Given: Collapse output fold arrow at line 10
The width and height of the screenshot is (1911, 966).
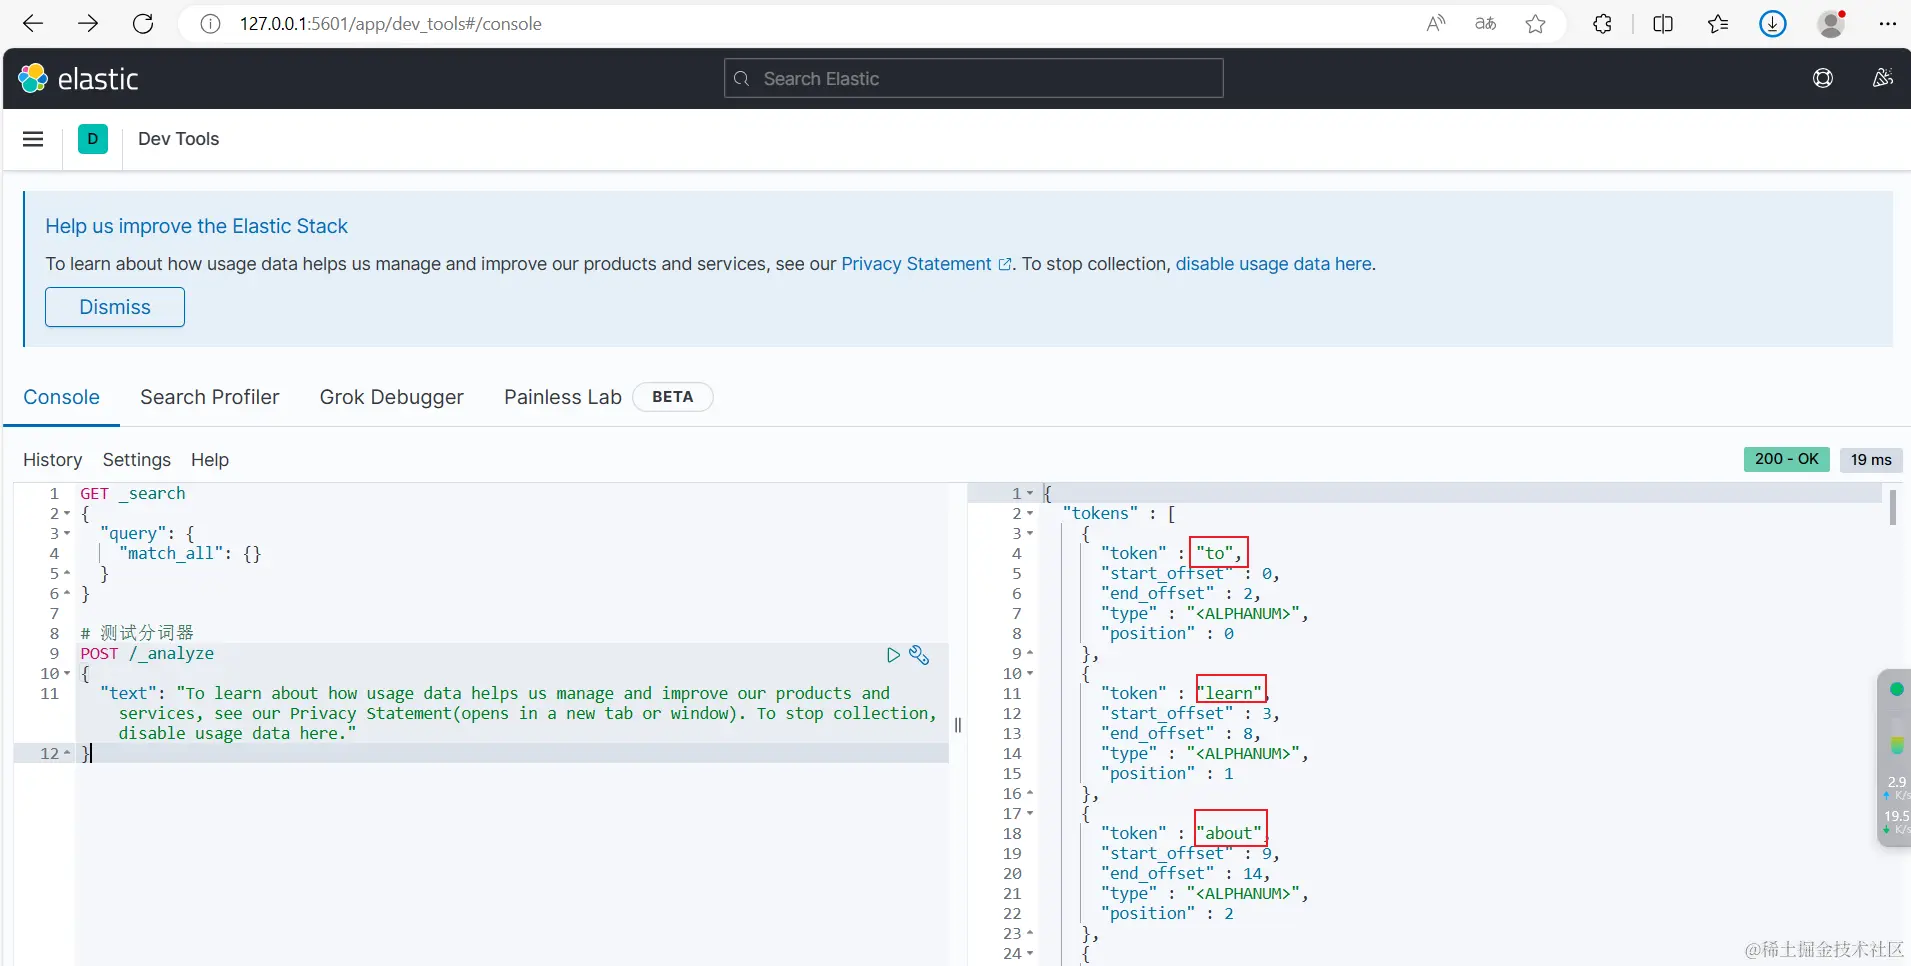Looking at the screenshot, I should pos(1030,674).
